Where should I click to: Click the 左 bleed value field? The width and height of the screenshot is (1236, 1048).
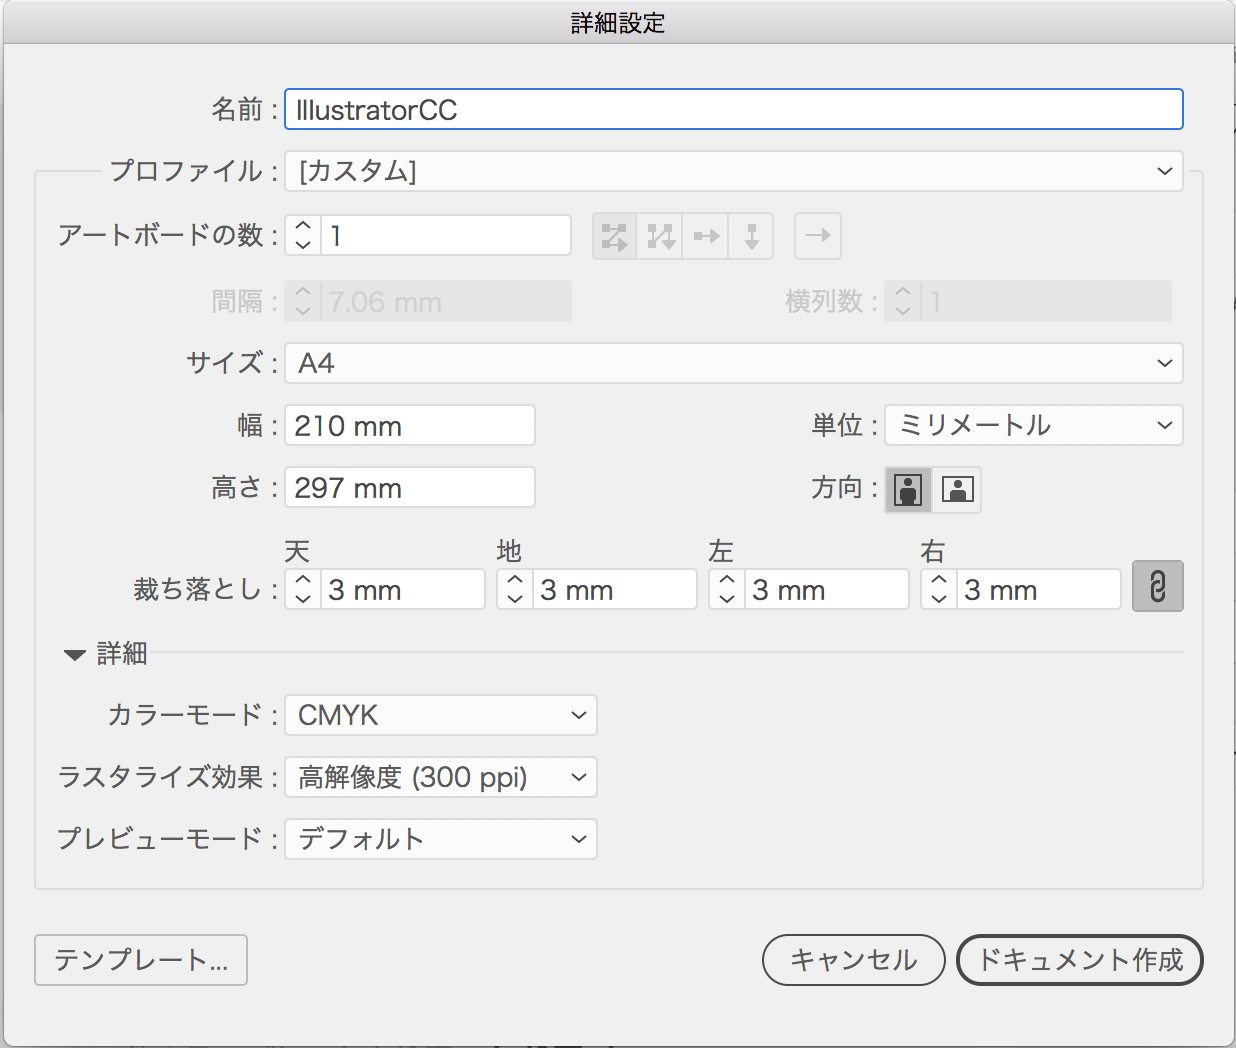point(827,590)
